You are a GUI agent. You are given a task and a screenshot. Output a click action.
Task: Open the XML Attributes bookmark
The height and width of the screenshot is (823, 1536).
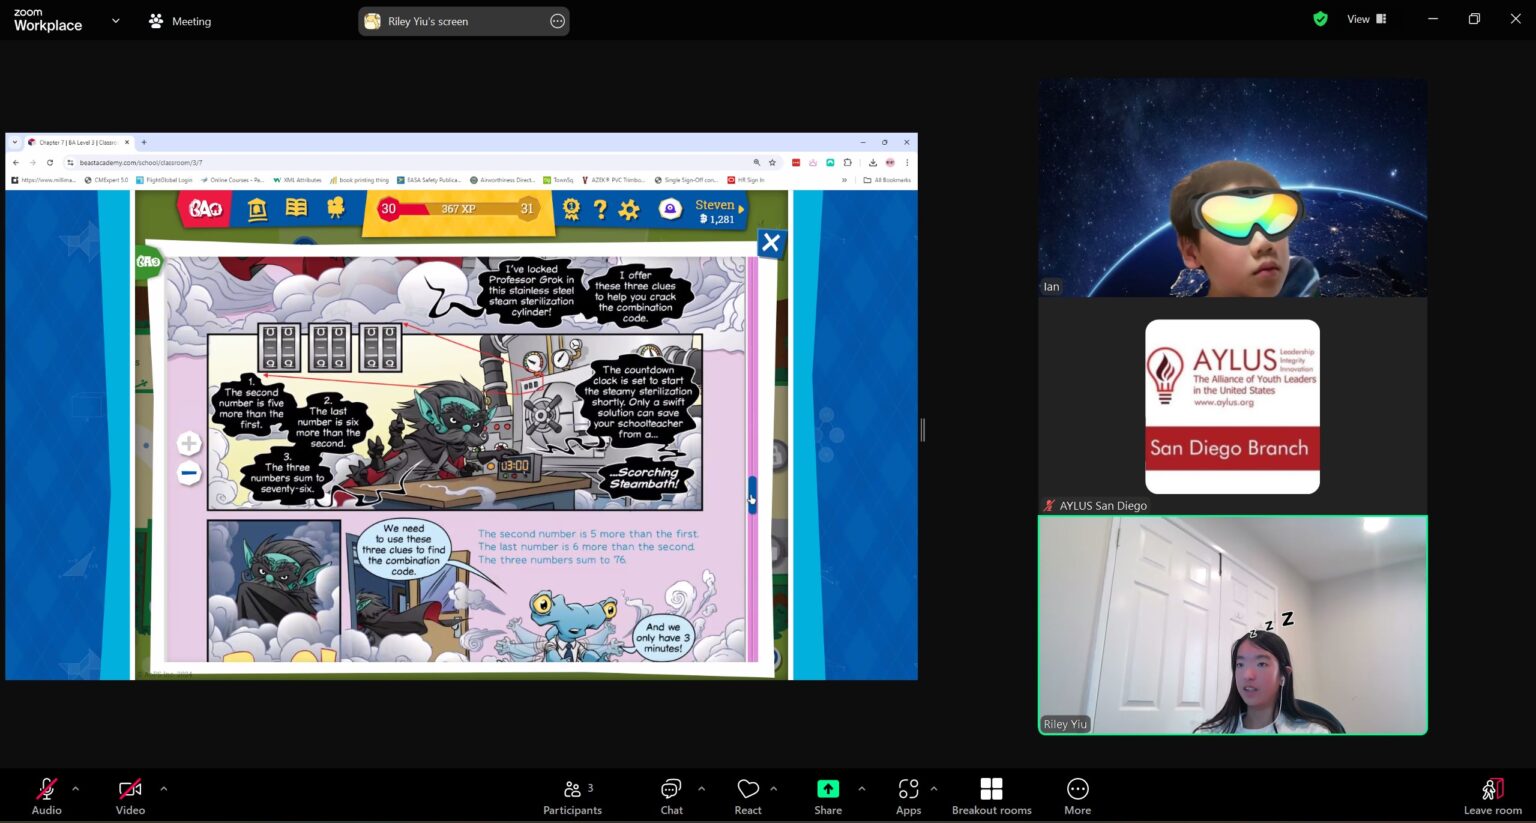point(297,180)
